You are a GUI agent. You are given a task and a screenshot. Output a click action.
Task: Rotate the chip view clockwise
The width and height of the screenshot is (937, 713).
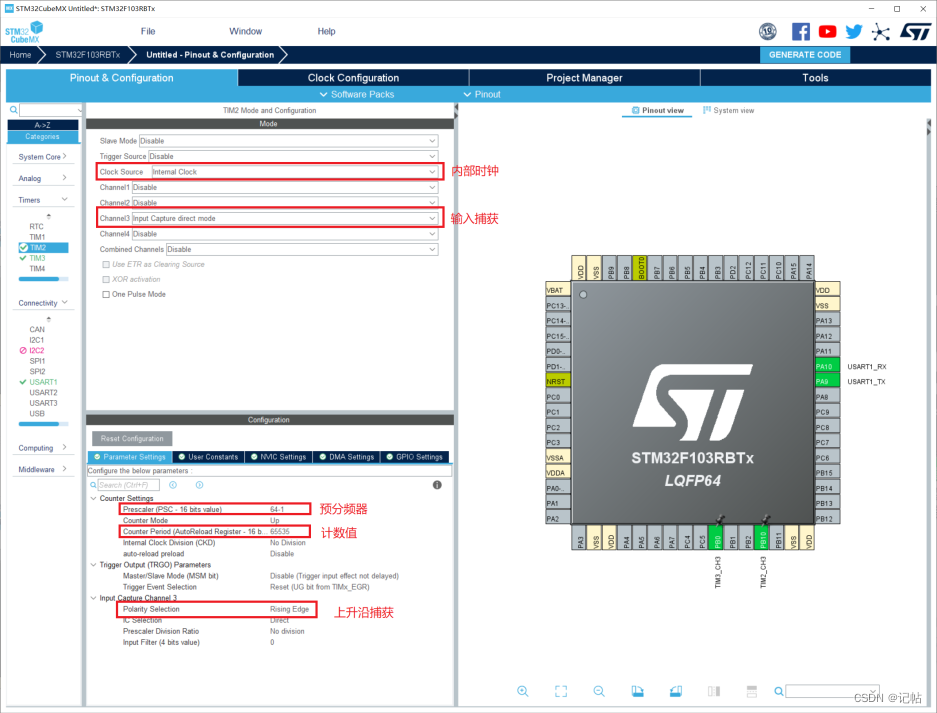[637, 691]
